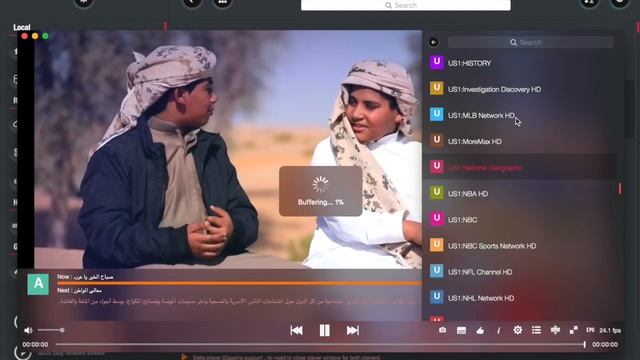Image resolution: width=640 pixels, height=360 pixels.
Task: Click the aspect ratio resize icon
Action: click(555, 330)
